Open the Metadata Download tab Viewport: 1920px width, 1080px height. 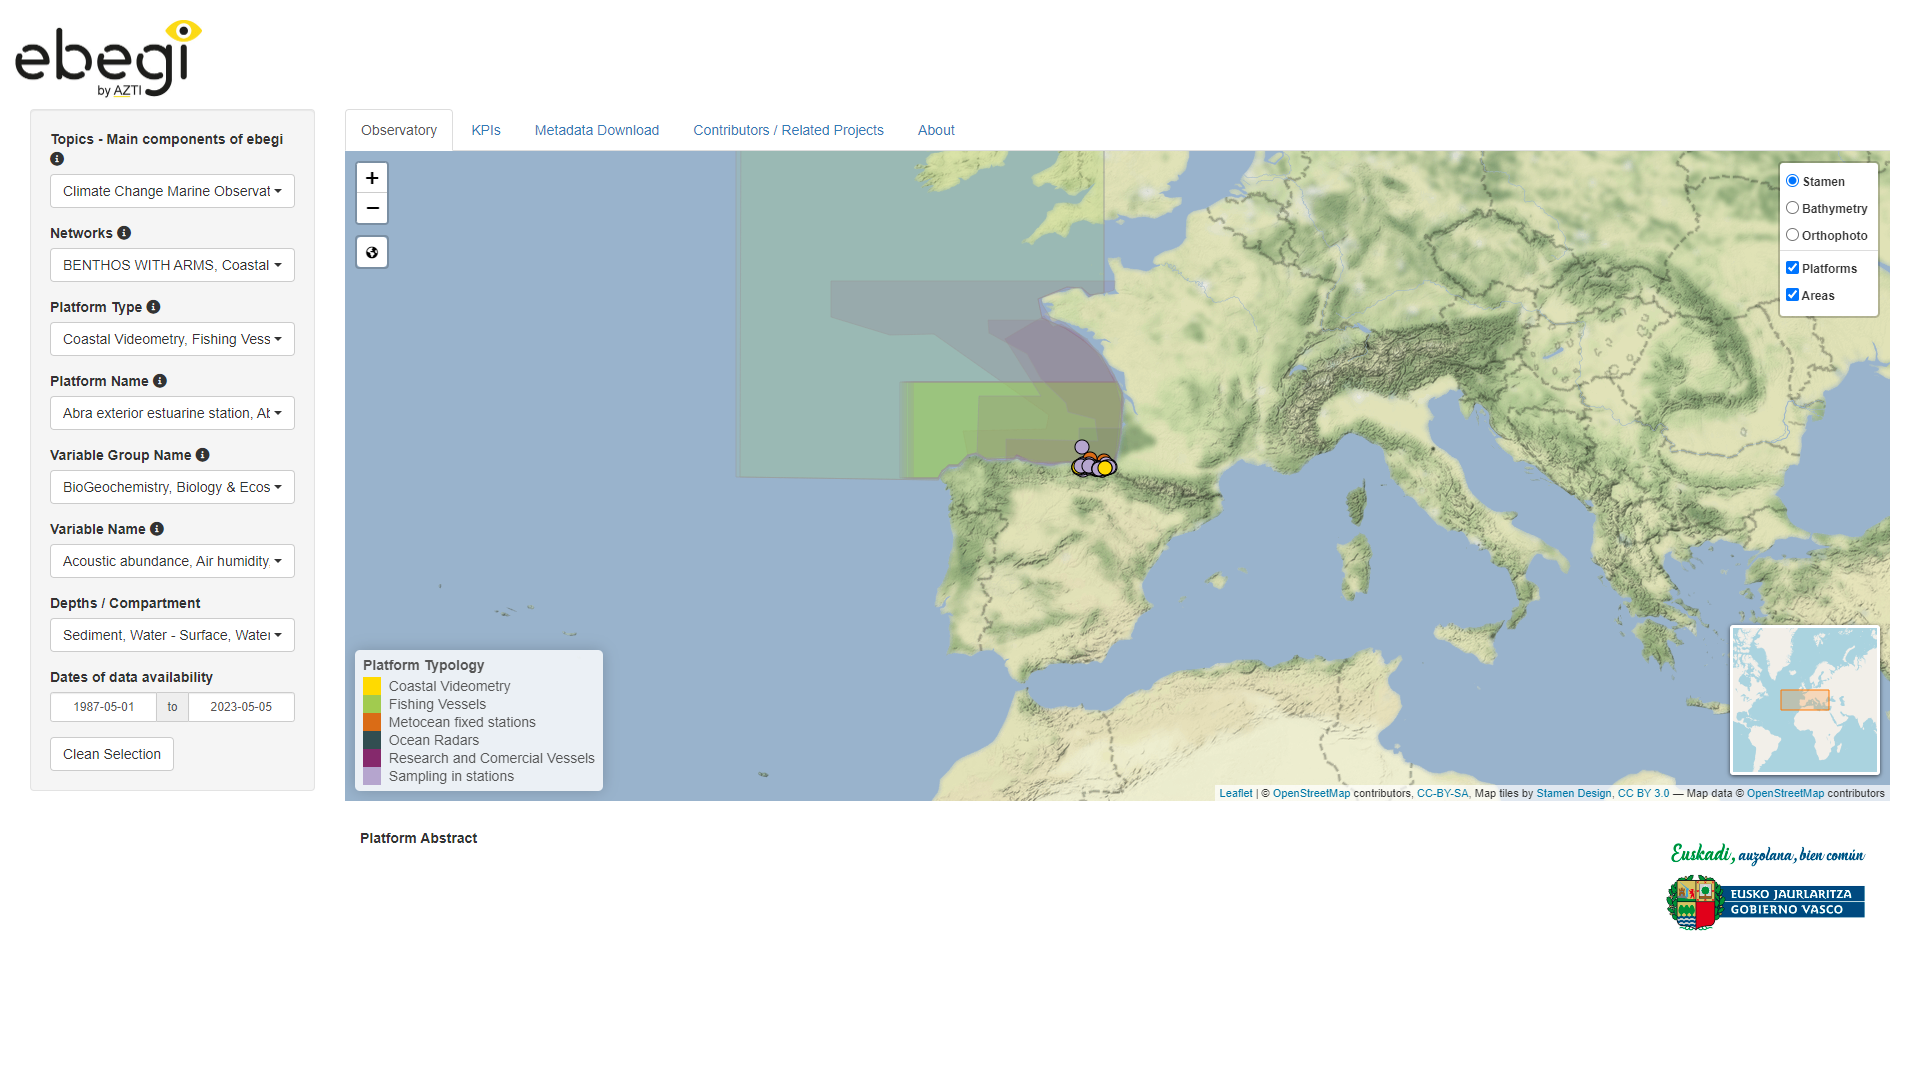(596, 130)
